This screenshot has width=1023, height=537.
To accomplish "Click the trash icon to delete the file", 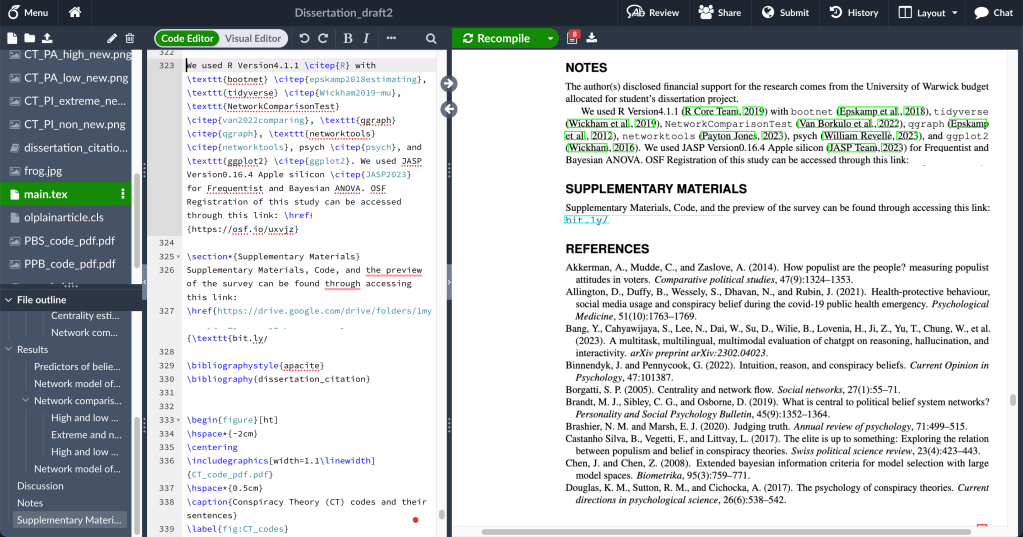I will pyautogui.click(x=128, y=38).
